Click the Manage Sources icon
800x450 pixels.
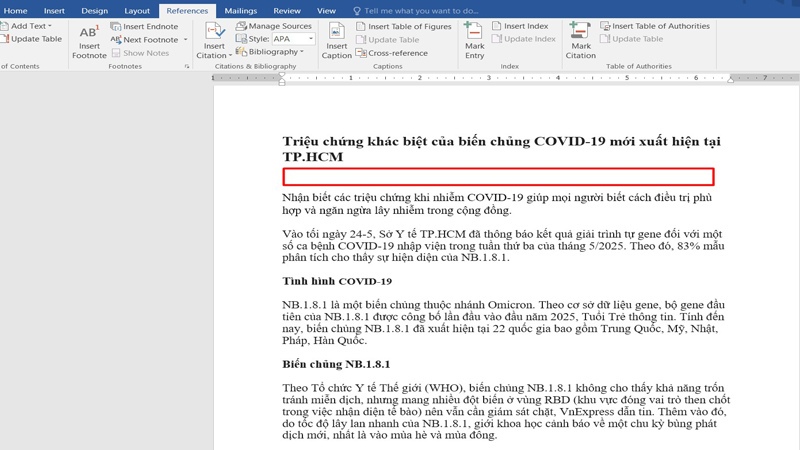[x=272, y=27]
